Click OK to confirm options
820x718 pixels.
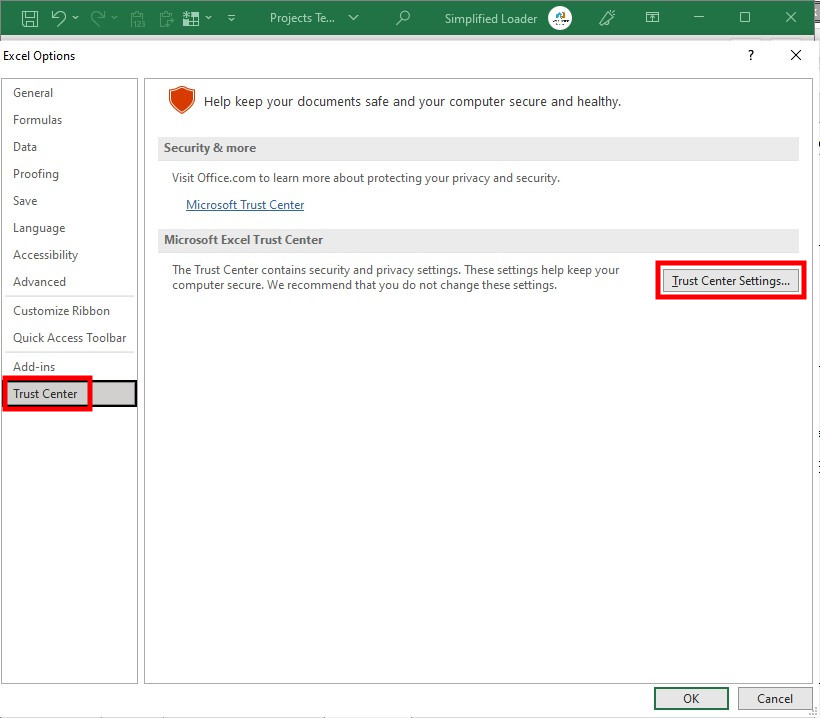click(691, 698)
